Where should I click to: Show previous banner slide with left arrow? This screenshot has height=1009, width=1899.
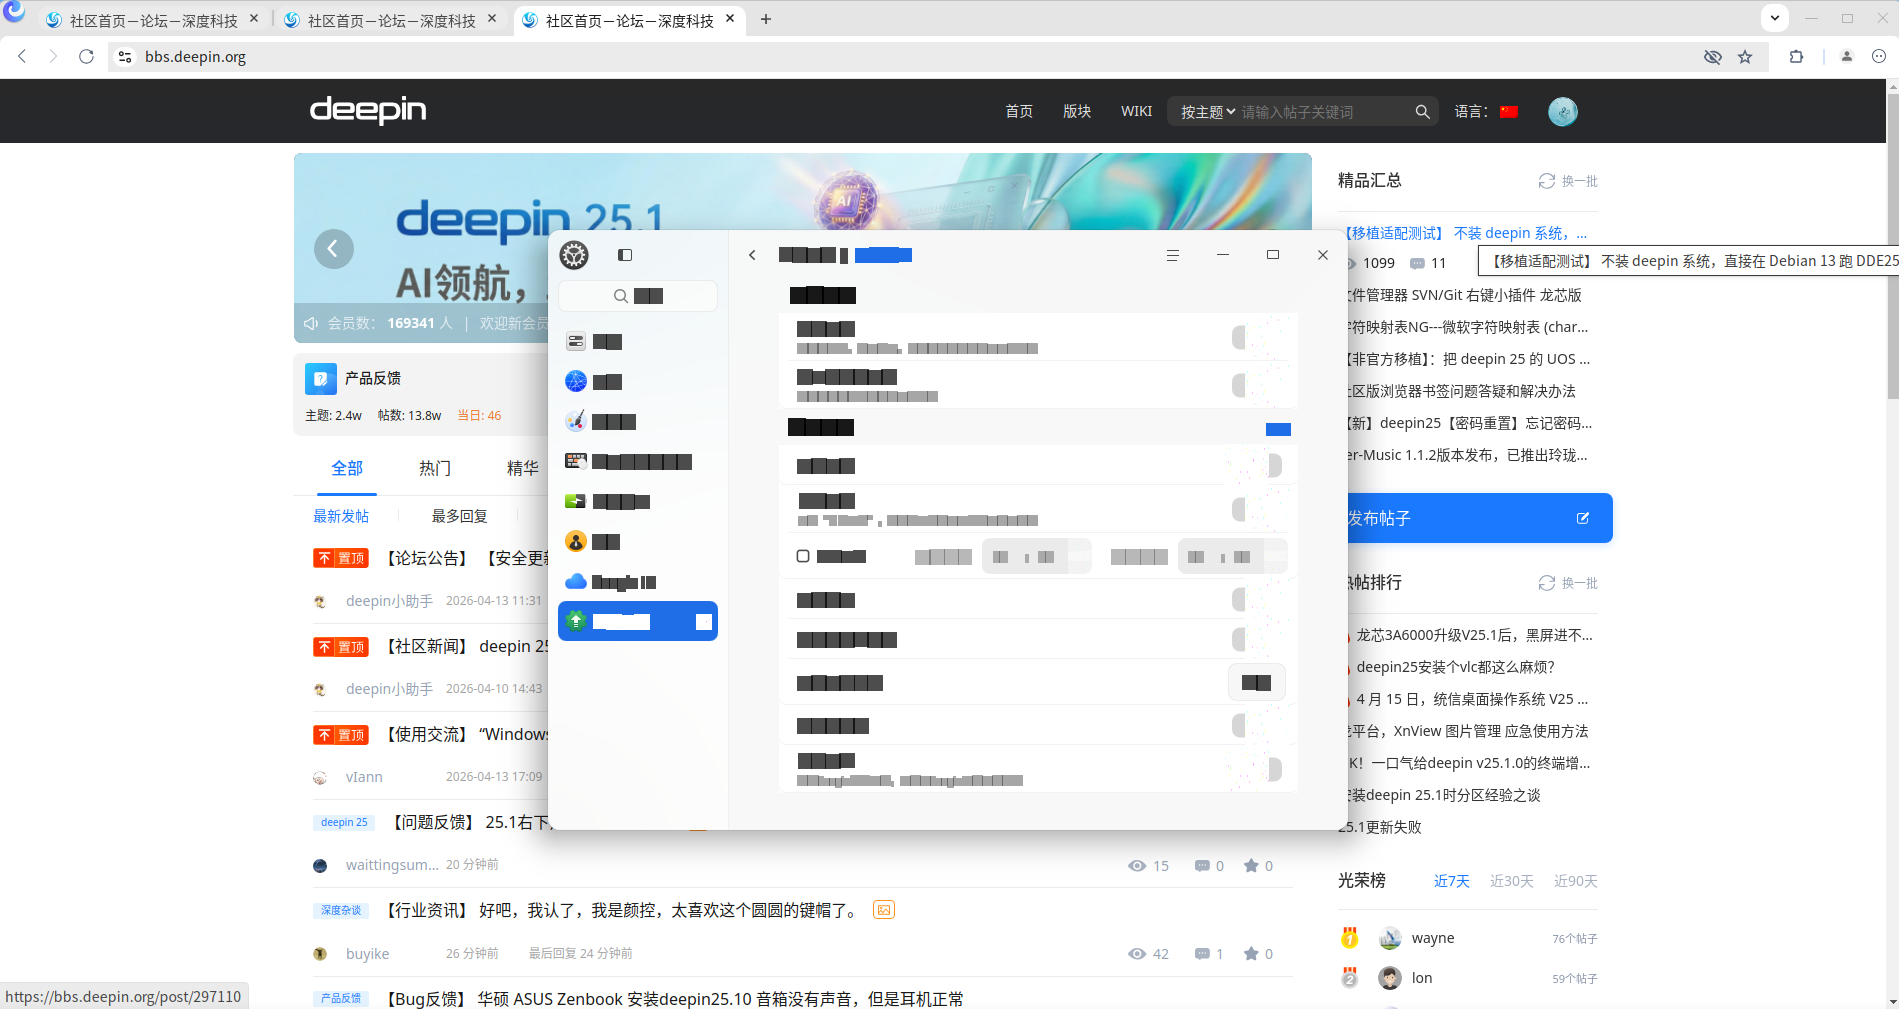coord(334,249)
